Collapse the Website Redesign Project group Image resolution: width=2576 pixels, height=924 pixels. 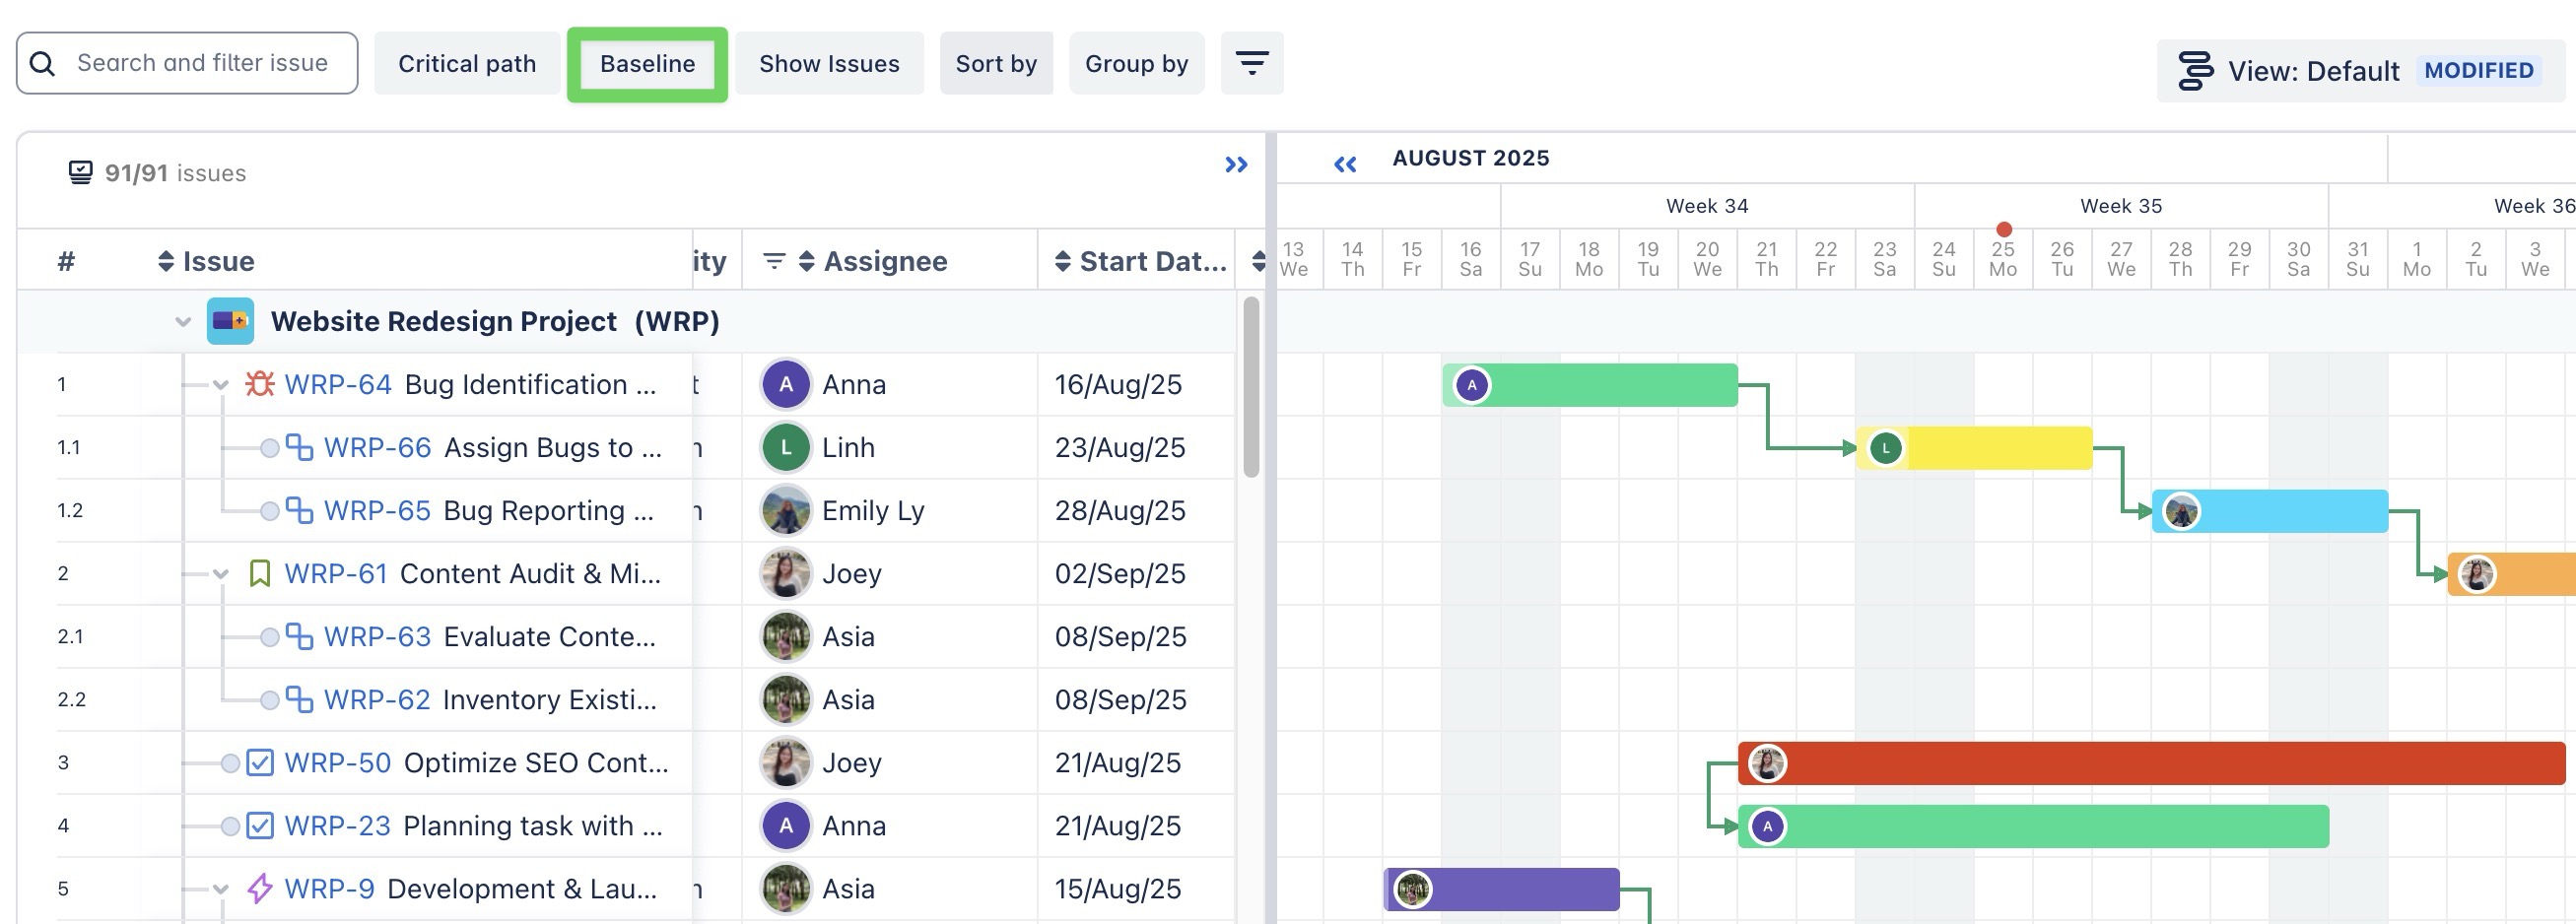pyautogui.click(x=183, y=322)
